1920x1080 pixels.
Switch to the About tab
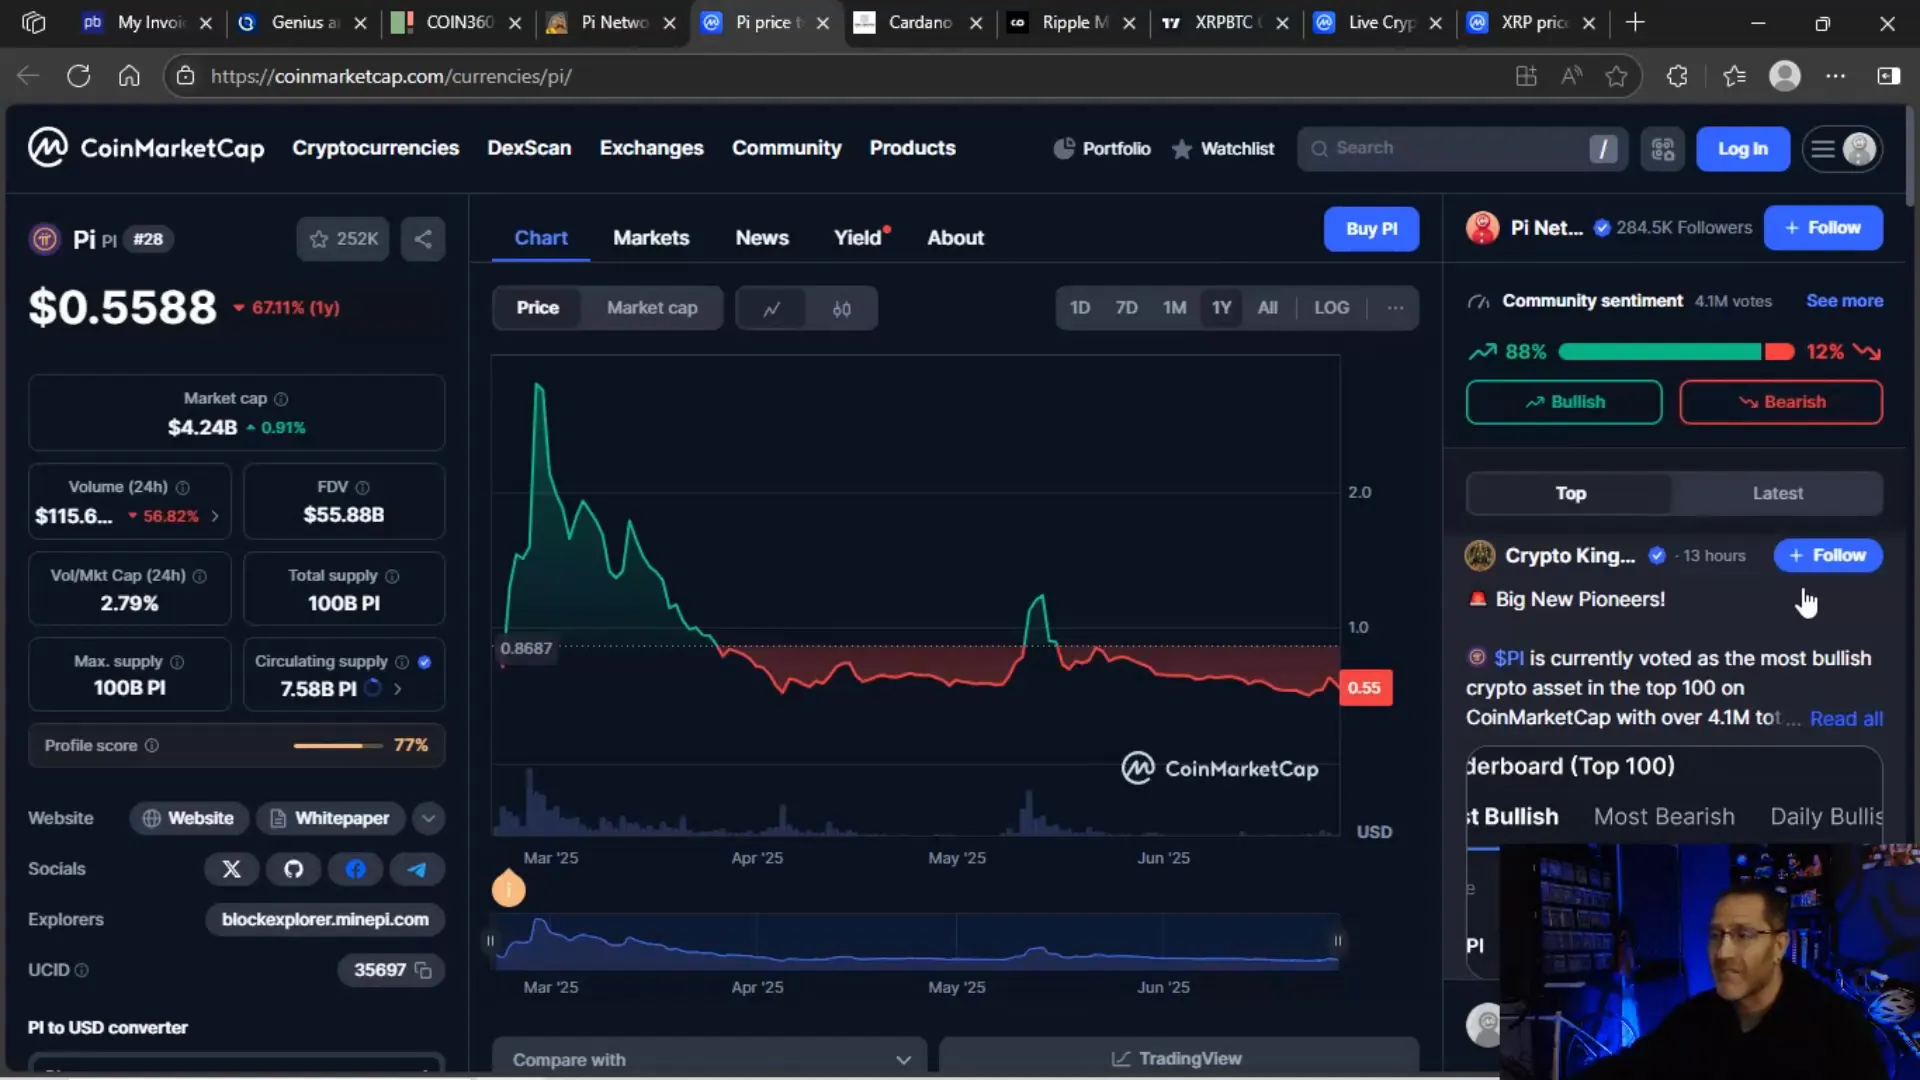point(955,238)
